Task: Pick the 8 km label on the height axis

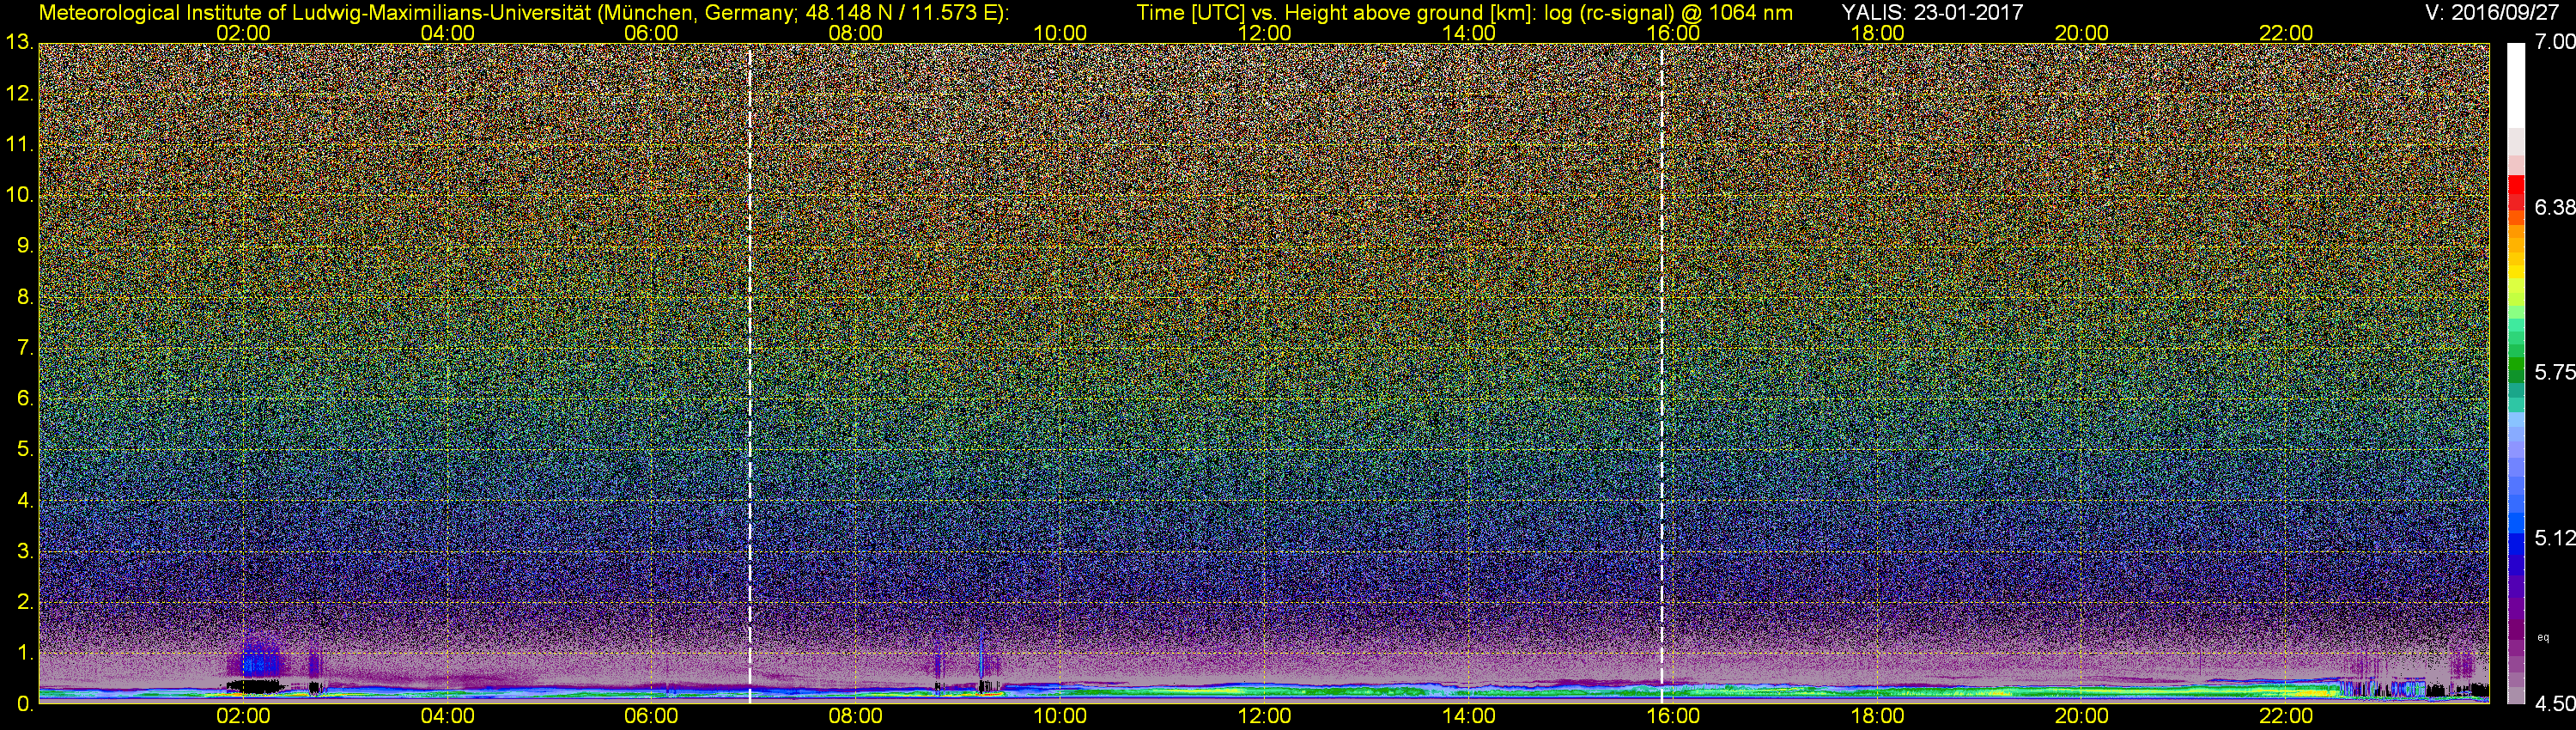Action: (x=24, y=297)
